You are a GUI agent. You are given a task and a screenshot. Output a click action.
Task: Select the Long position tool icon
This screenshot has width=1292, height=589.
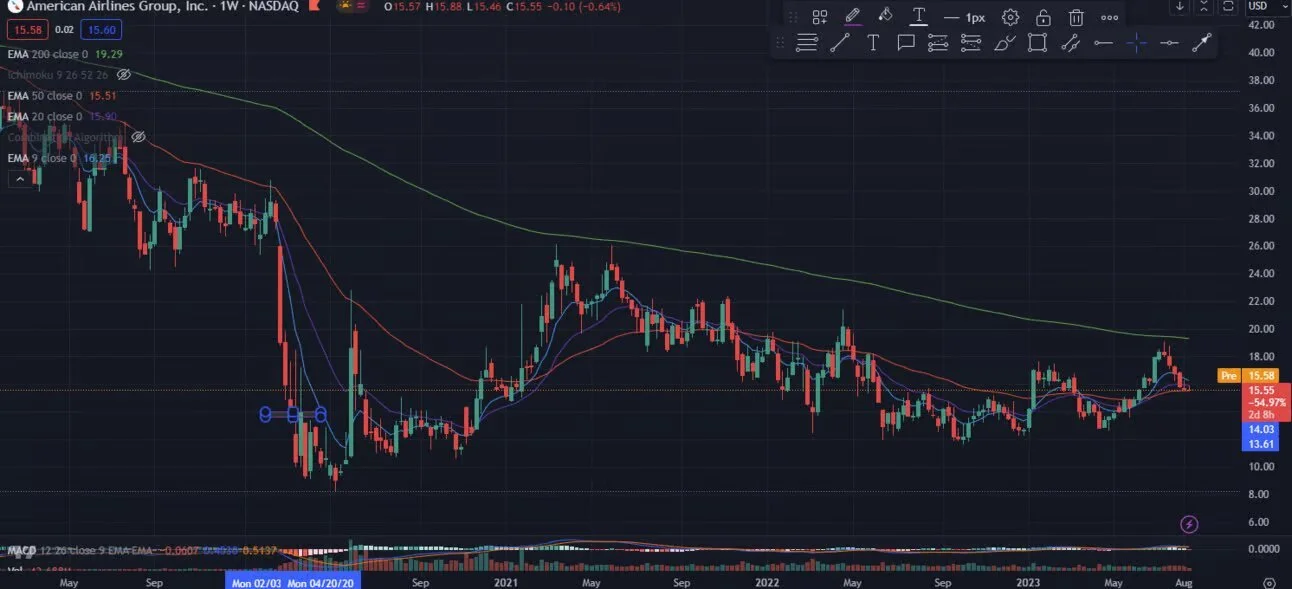[938, 43]
